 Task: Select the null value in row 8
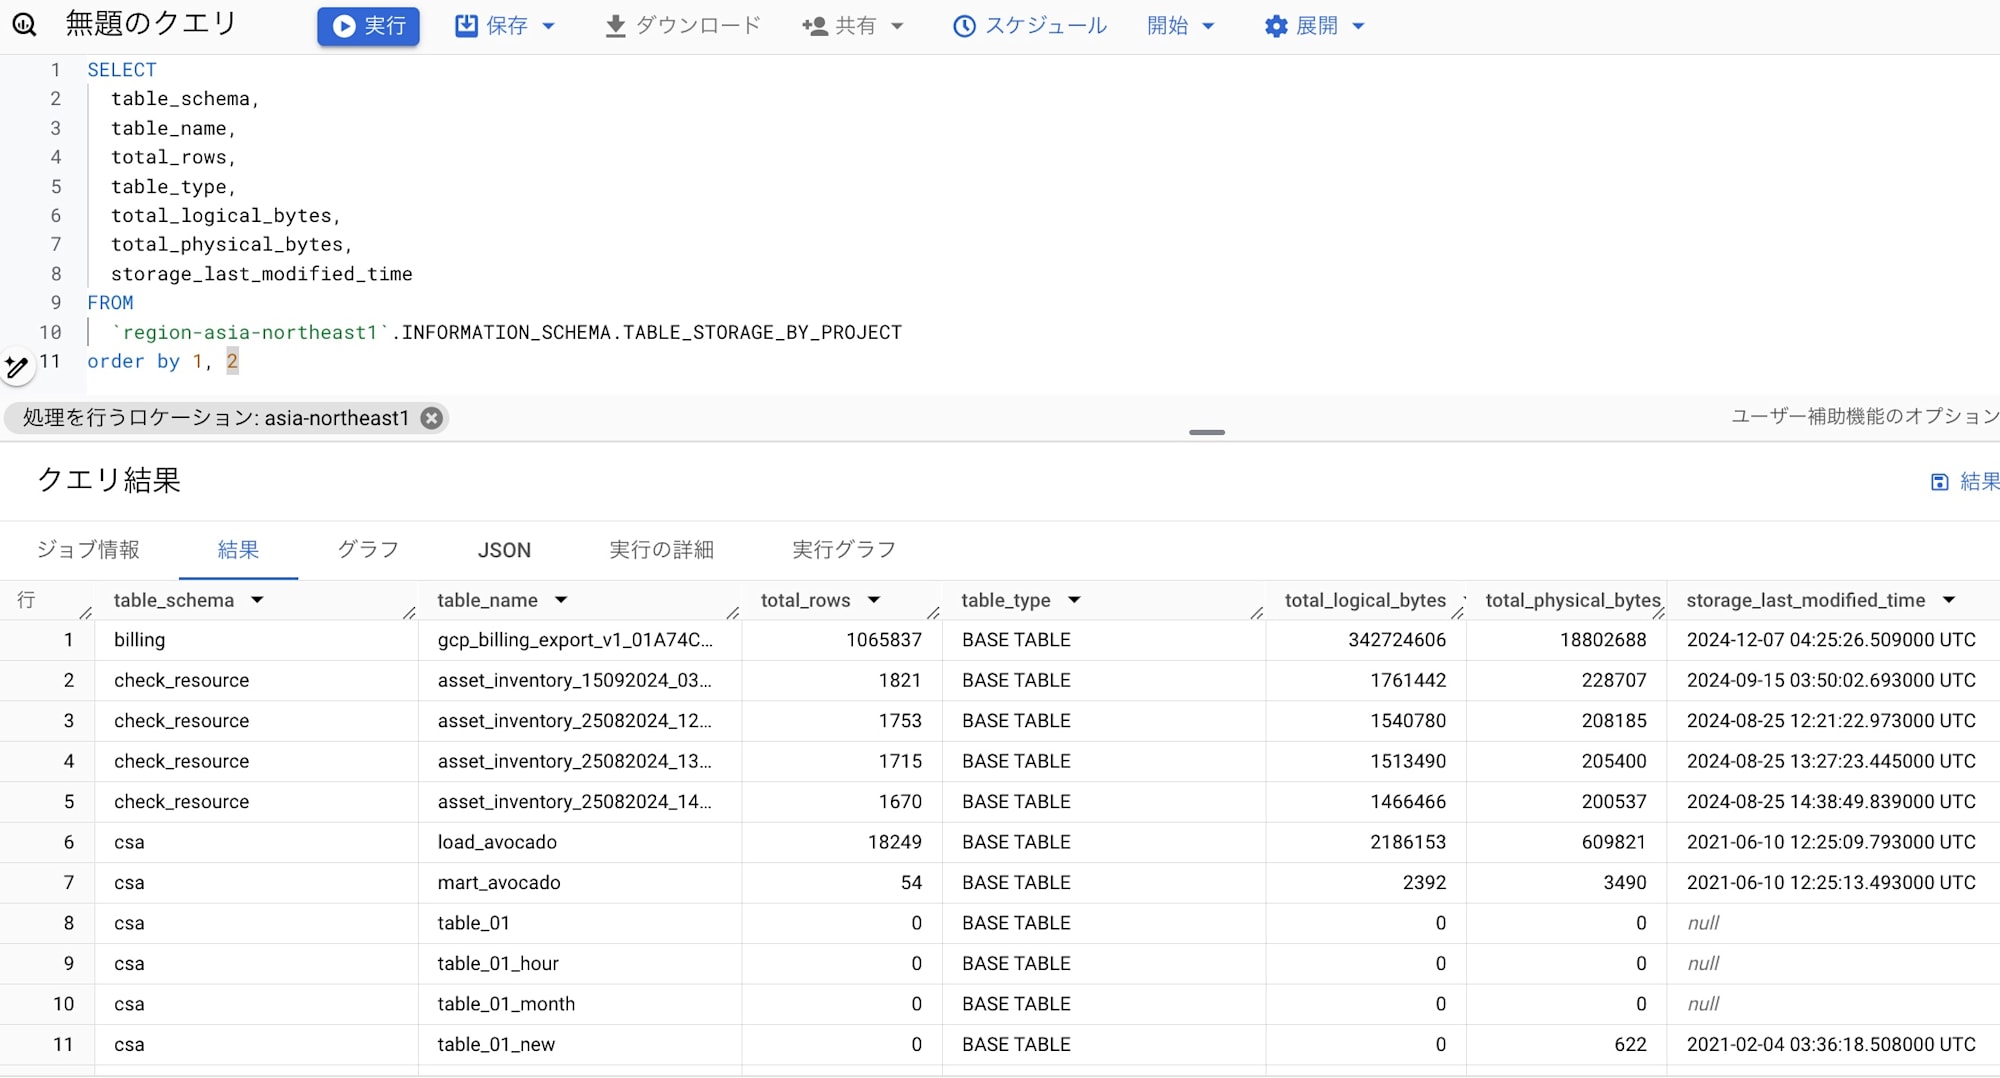click(1703, 923)
